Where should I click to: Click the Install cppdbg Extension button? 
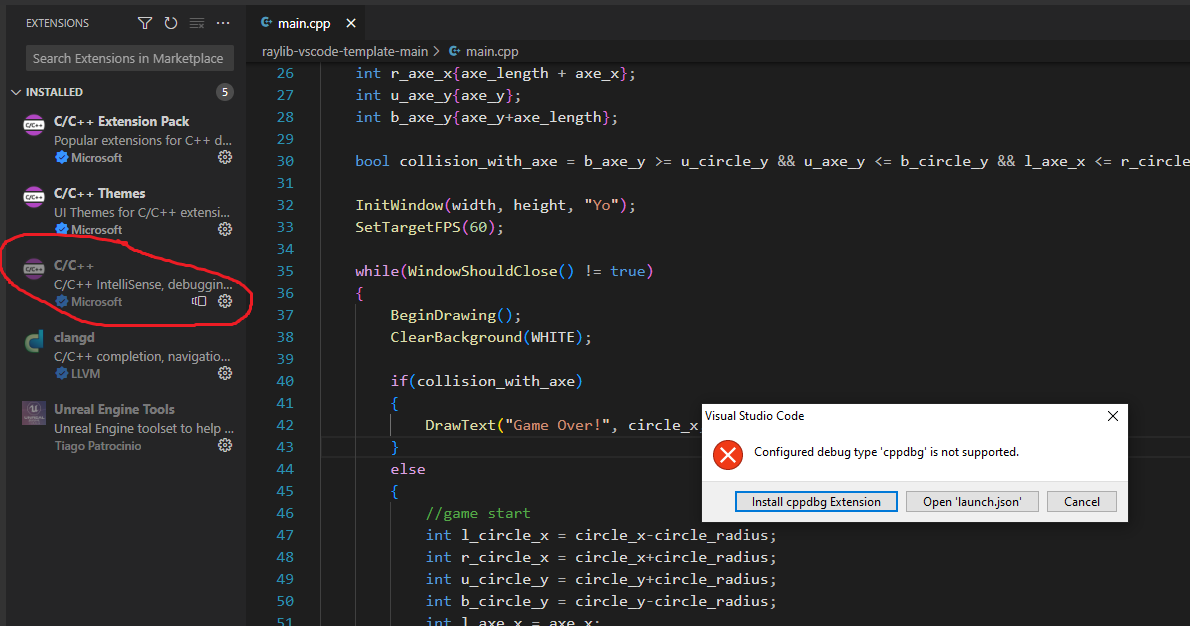tap(816, 501)
